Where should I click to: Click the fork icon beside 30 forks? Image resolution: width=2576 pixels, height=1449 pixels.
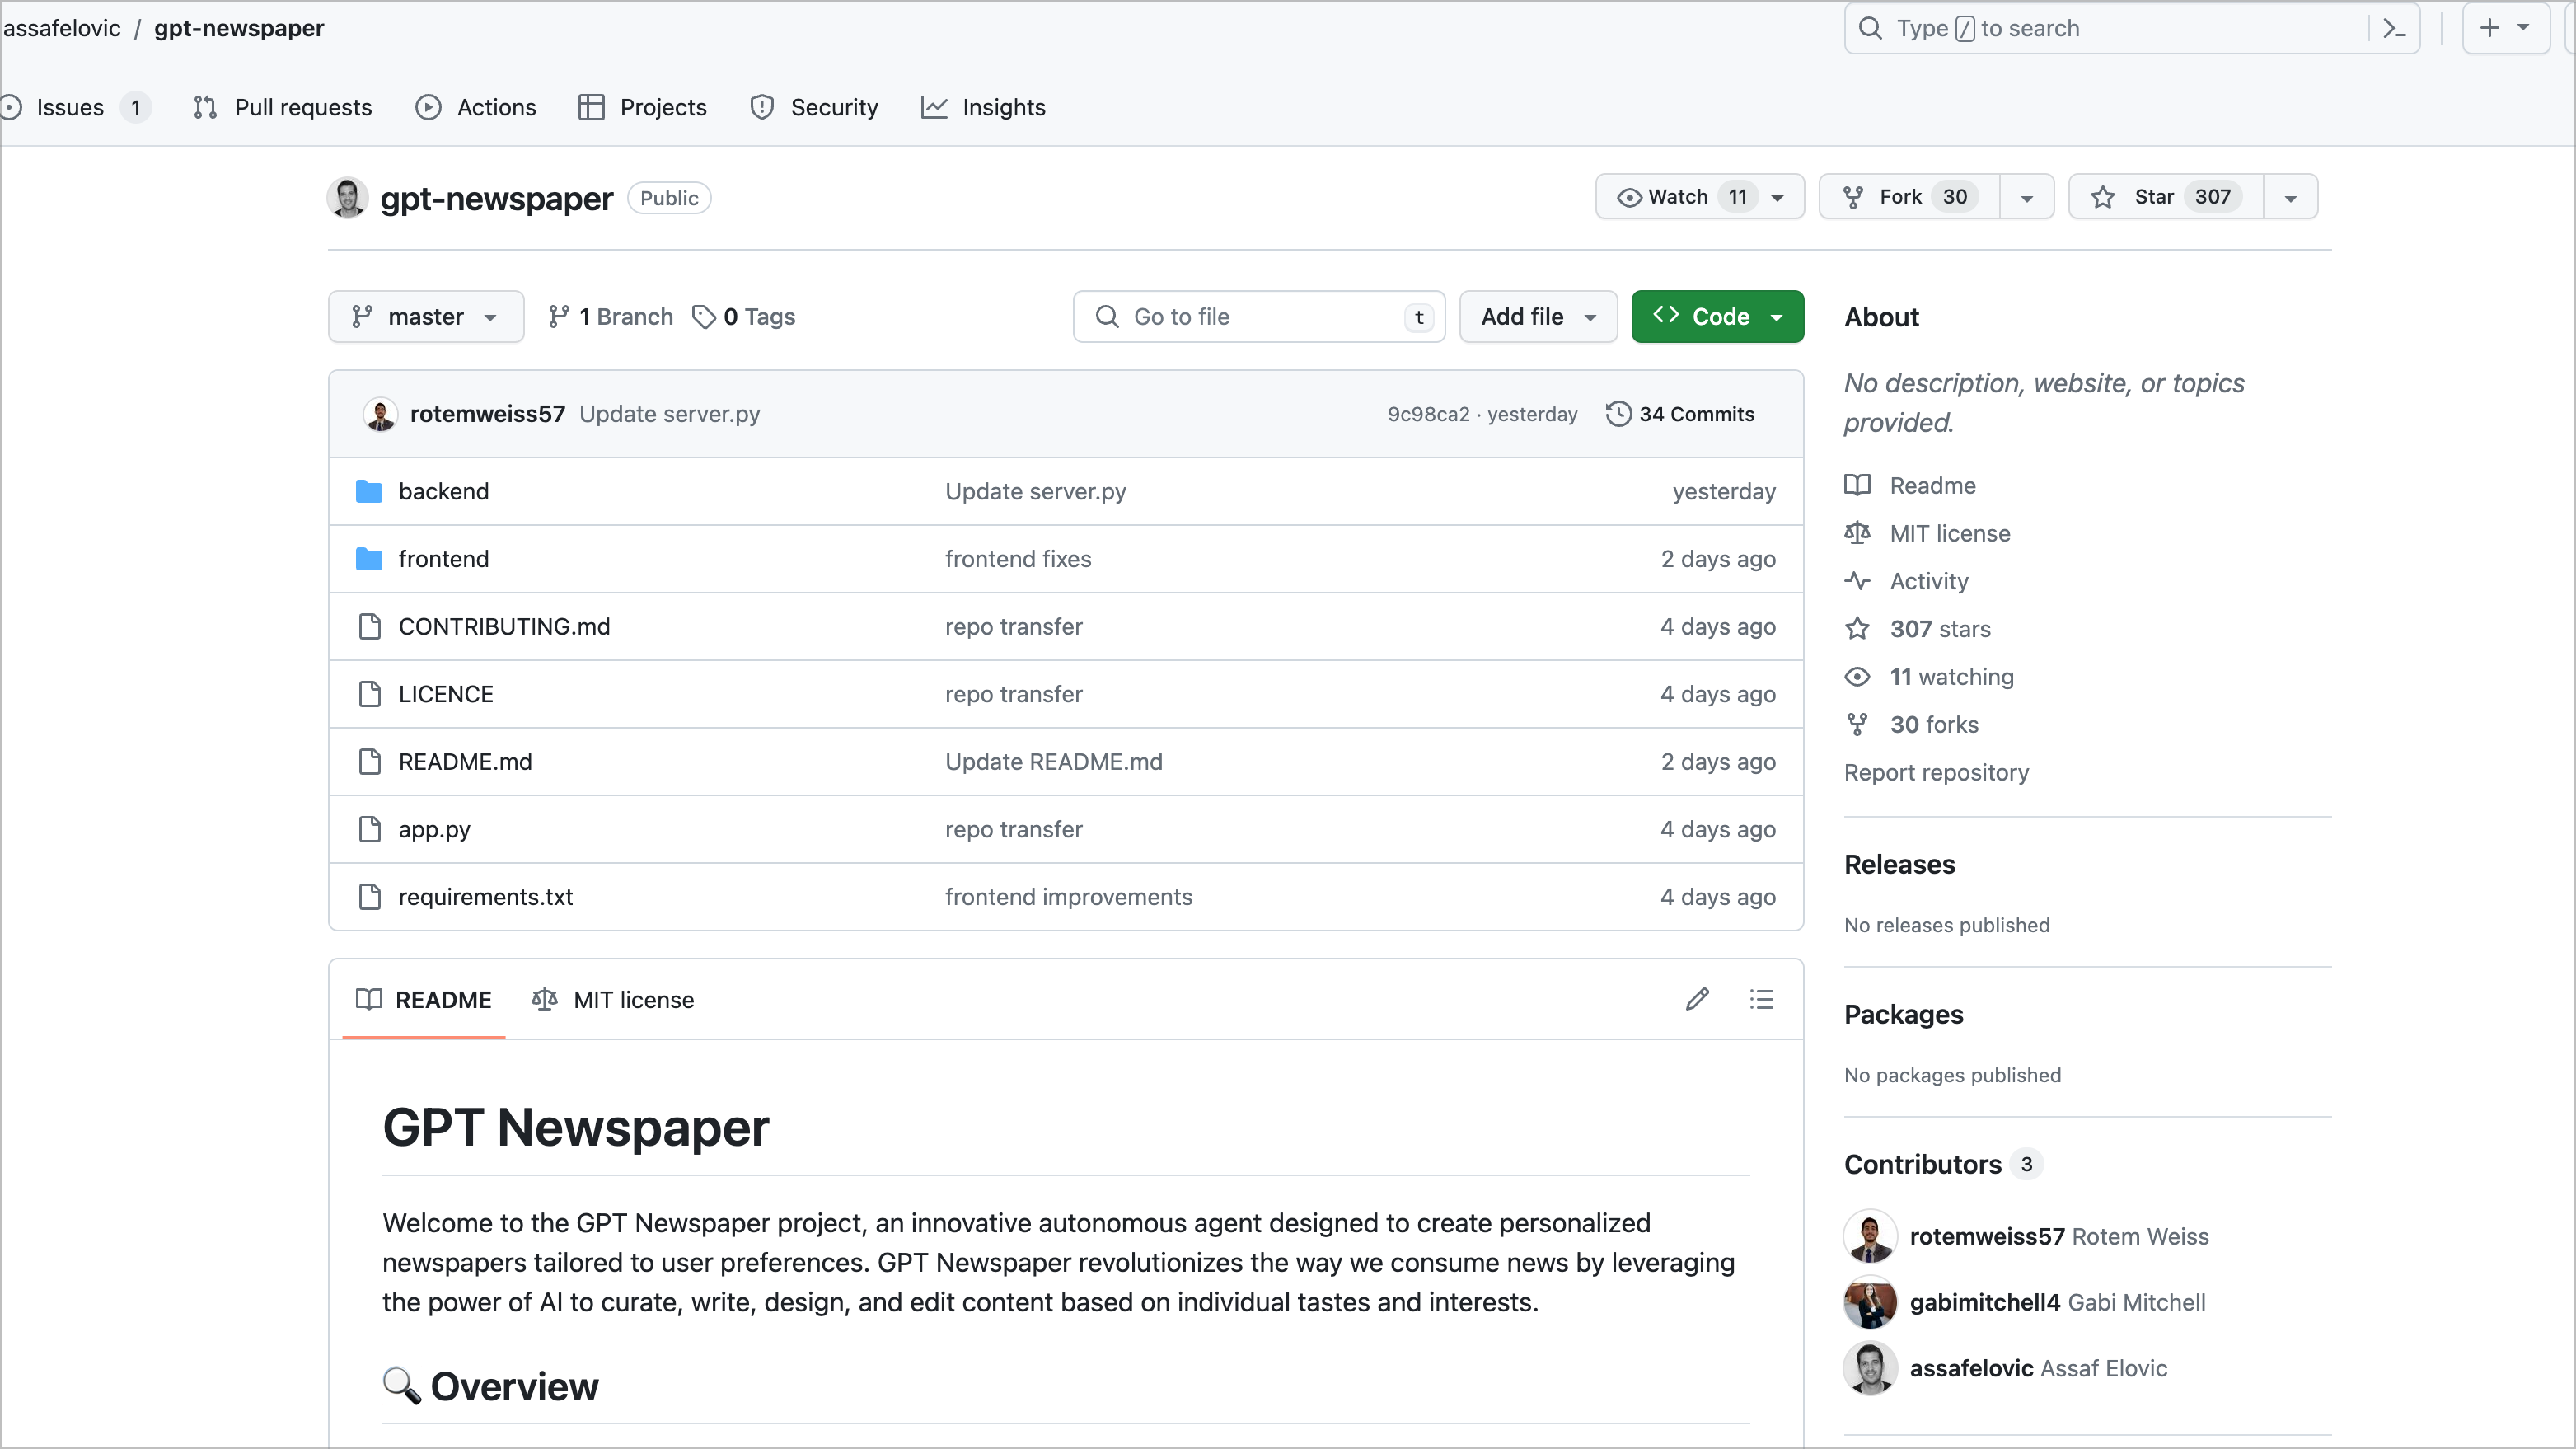pos(1857,725)
